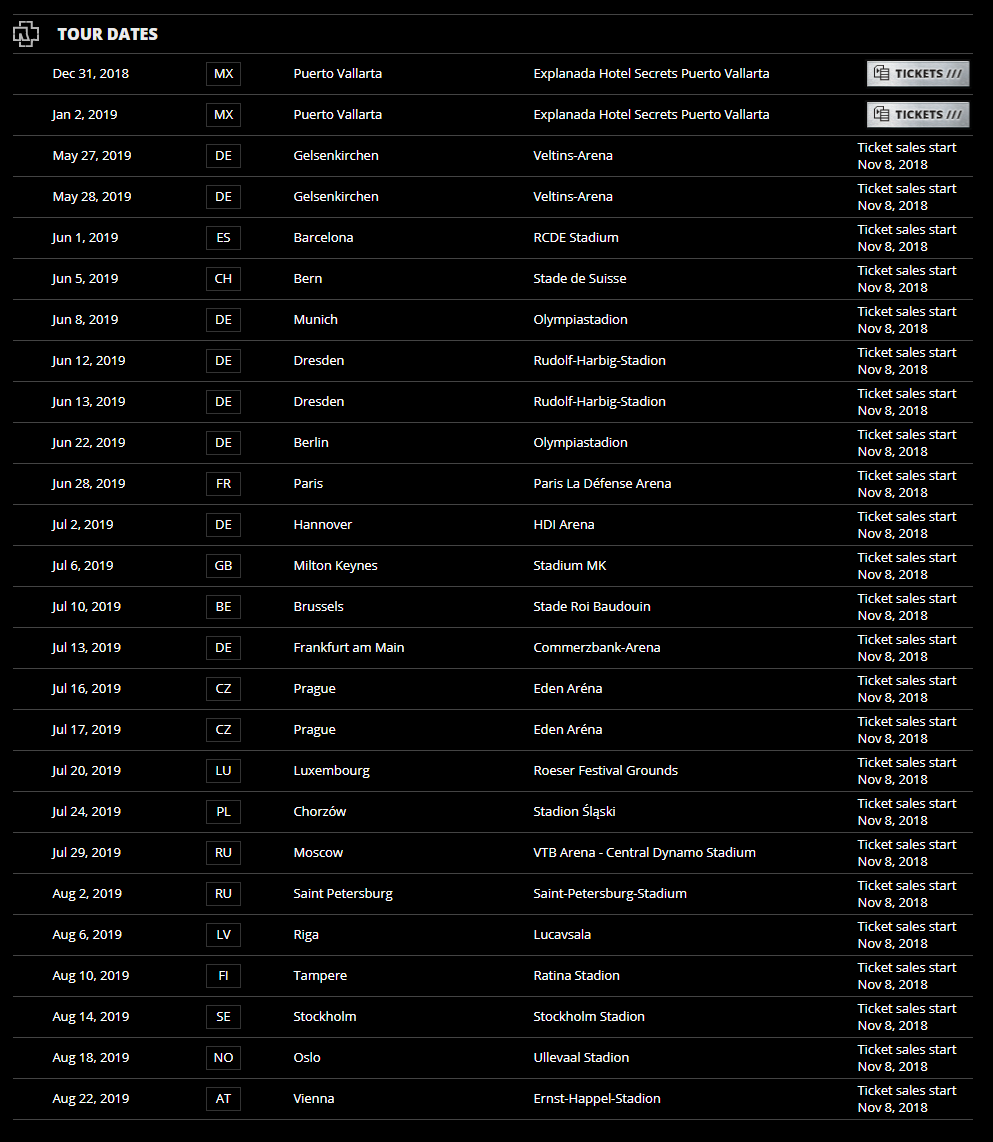Select the LU country badge for Luxembourg
The width and height of the screenshot is (993, 1142).
click(x=223, y=771)
